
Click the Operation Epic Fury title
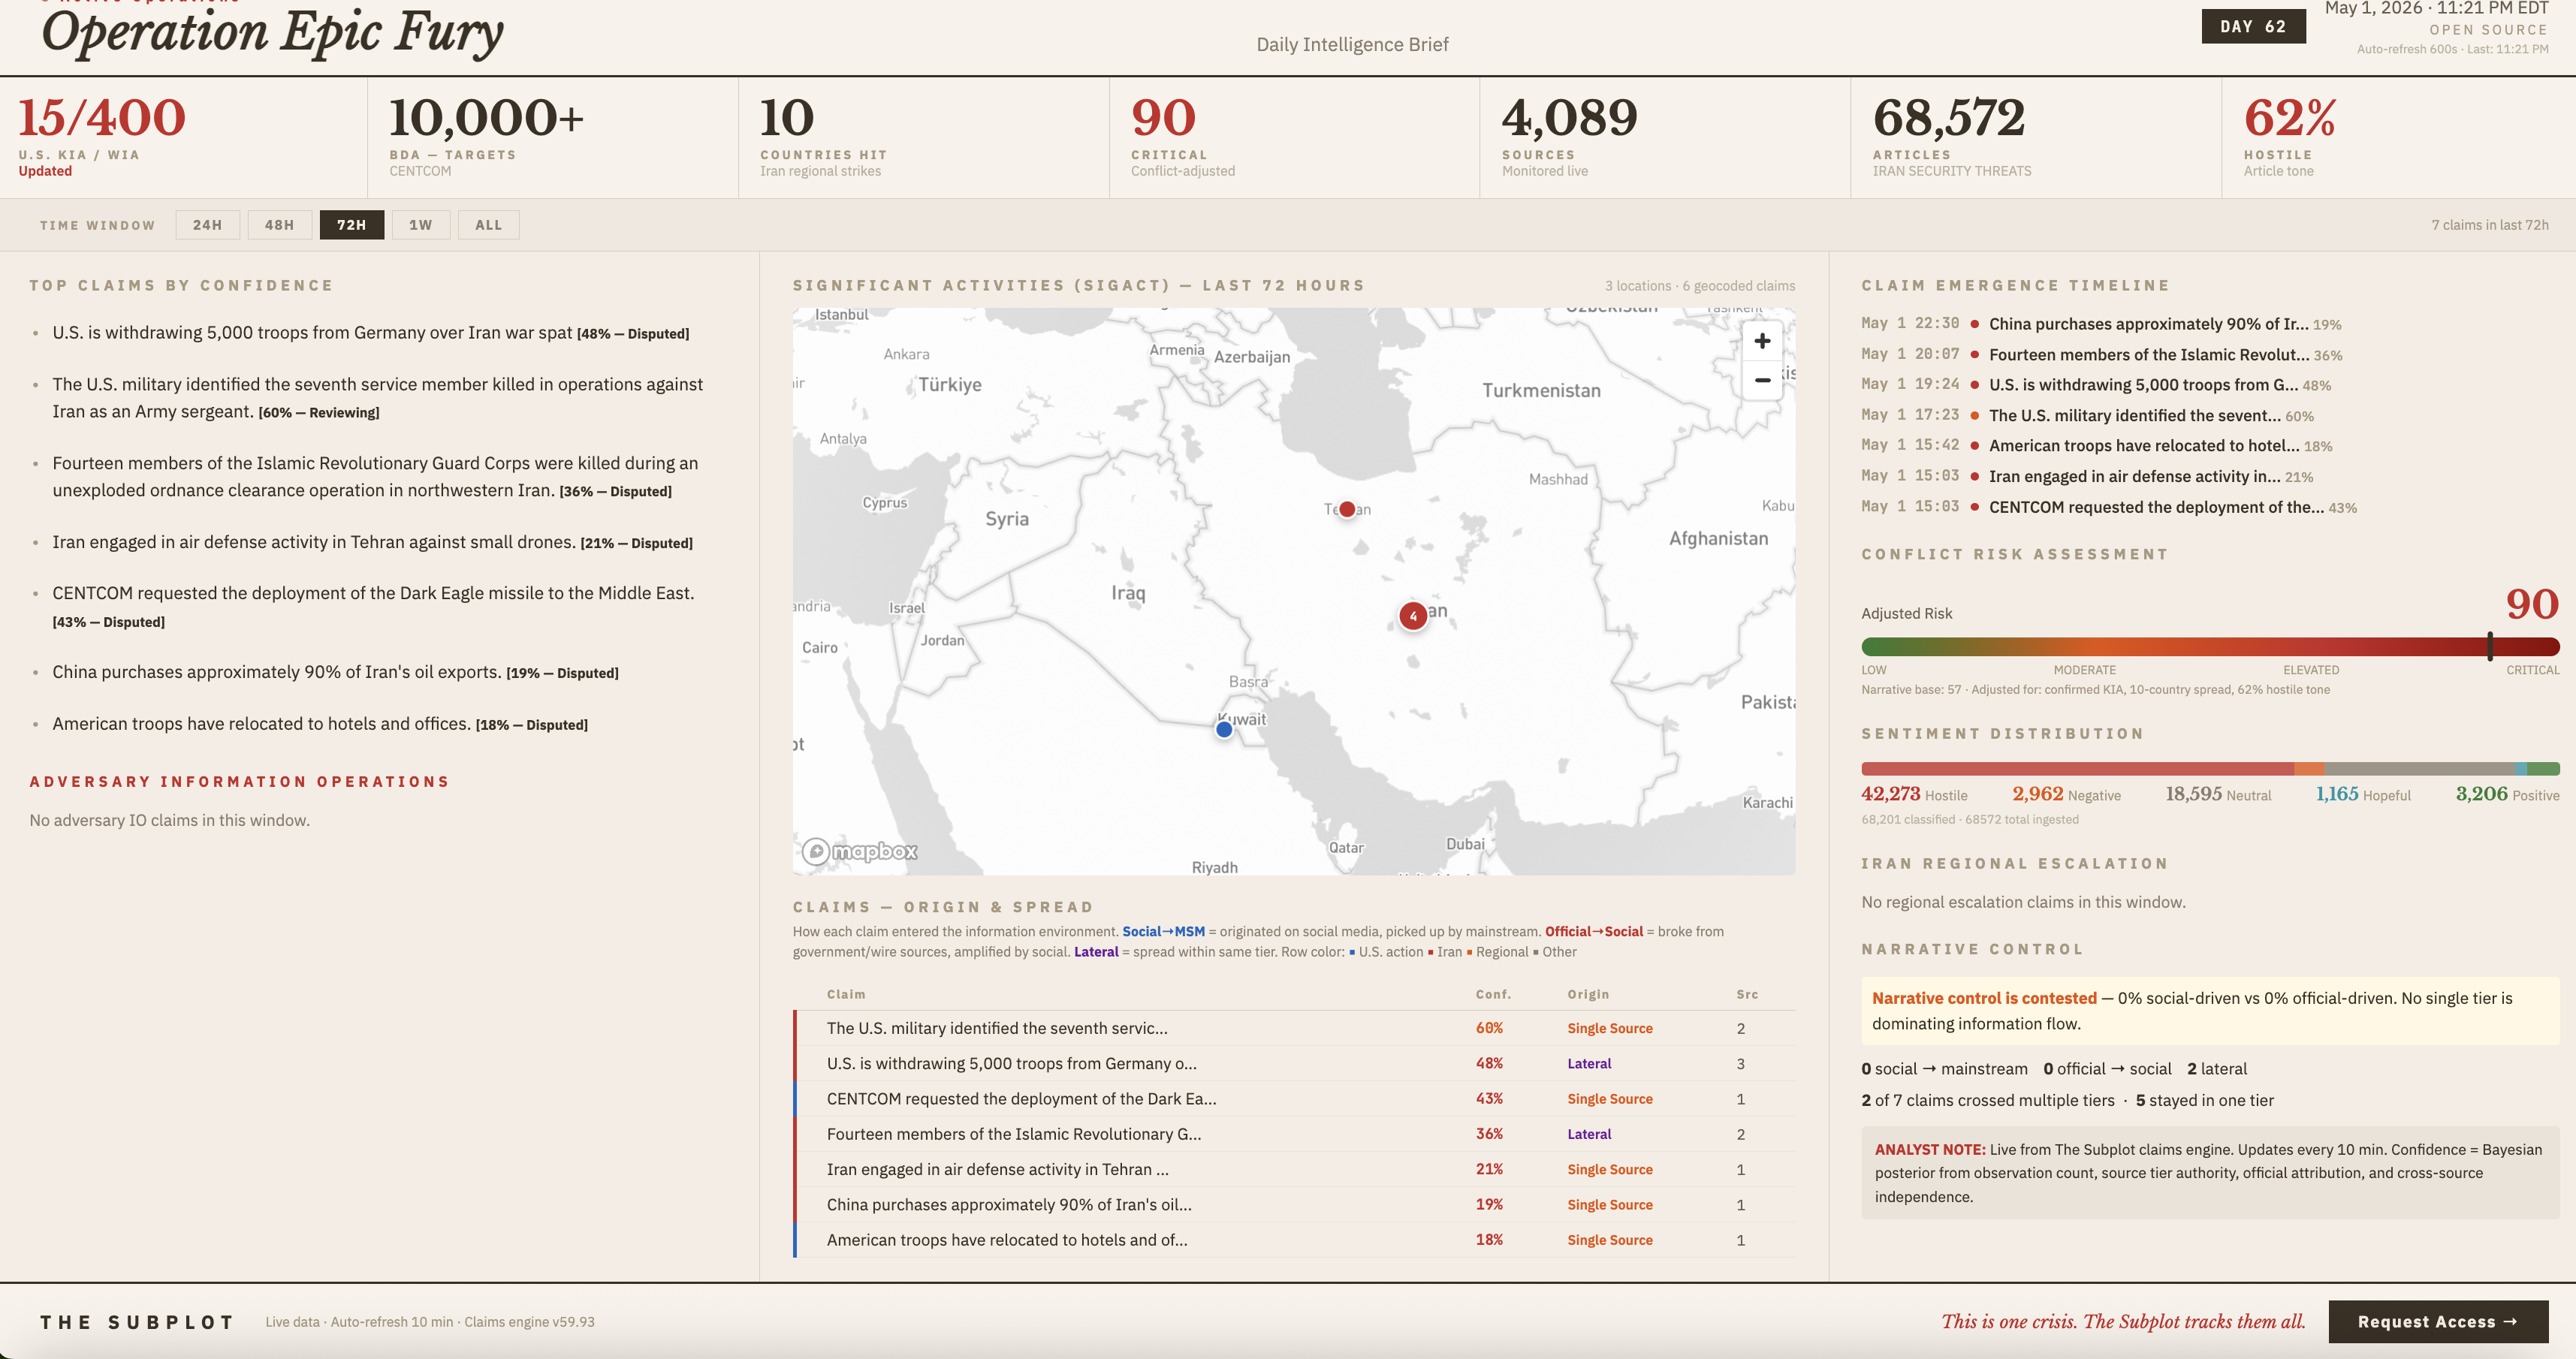pyautogui.click(x=272, y=32)
